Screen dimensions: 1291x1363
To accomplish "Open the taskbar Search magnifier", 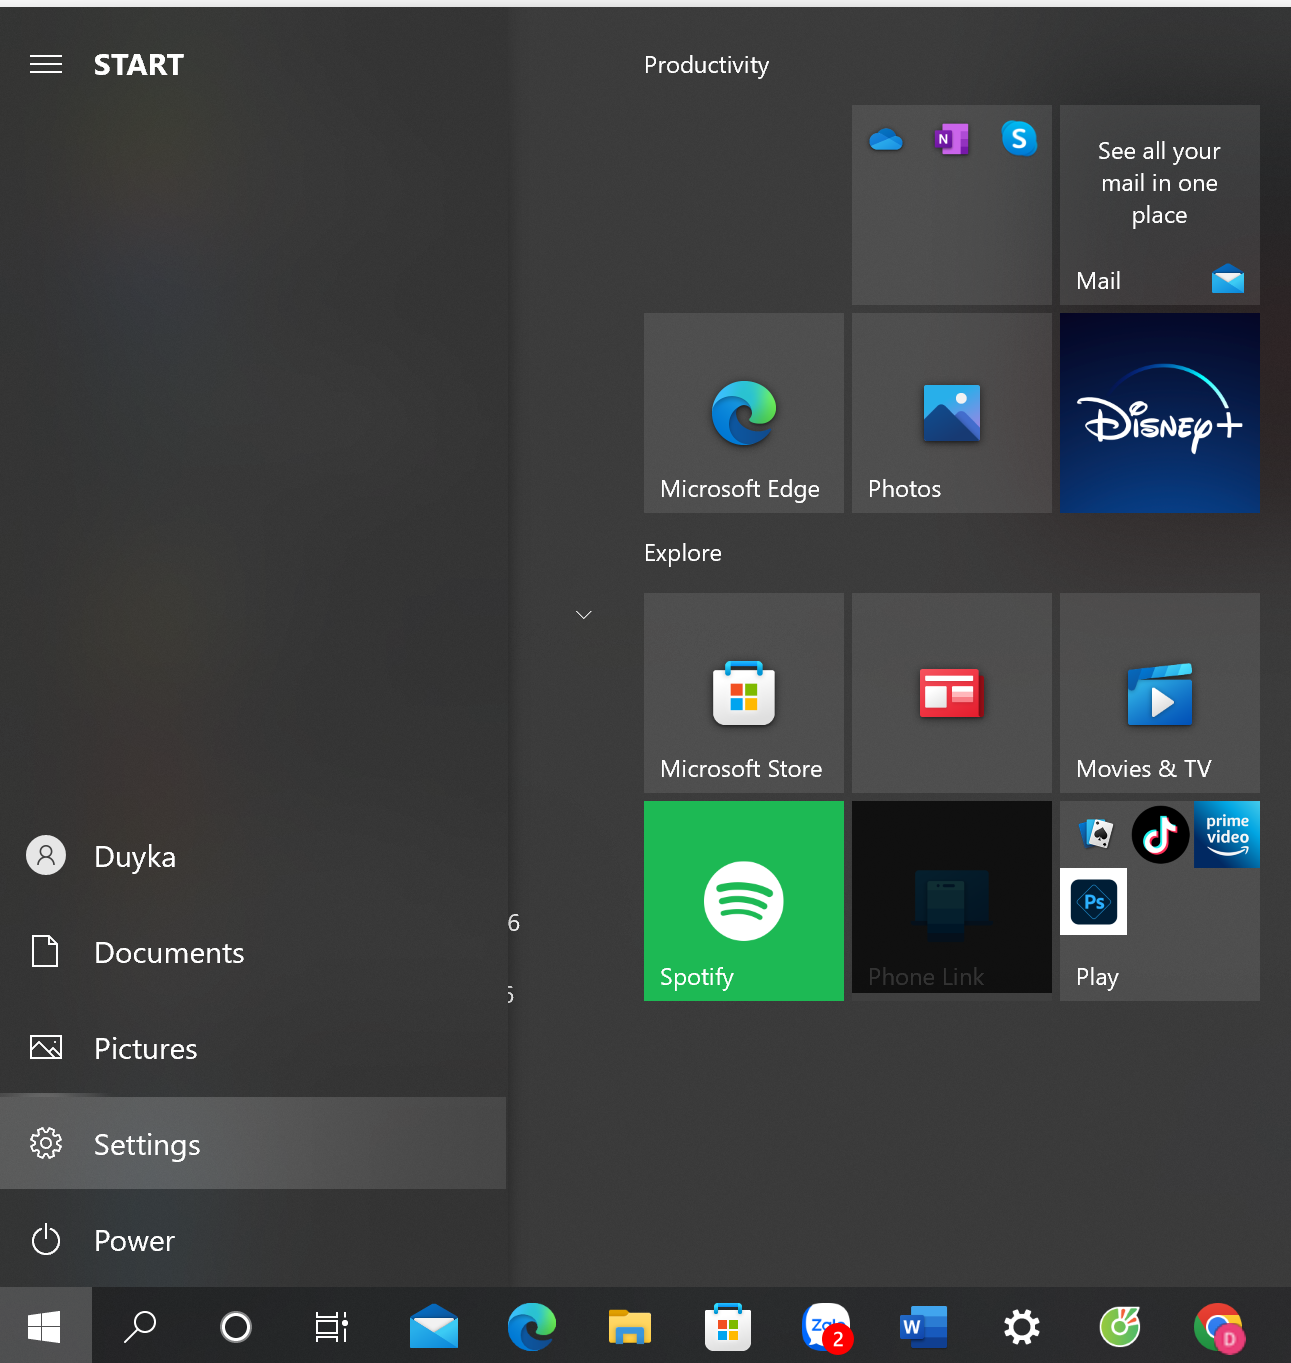I will pyautogui.click(x=140, y=1326).
